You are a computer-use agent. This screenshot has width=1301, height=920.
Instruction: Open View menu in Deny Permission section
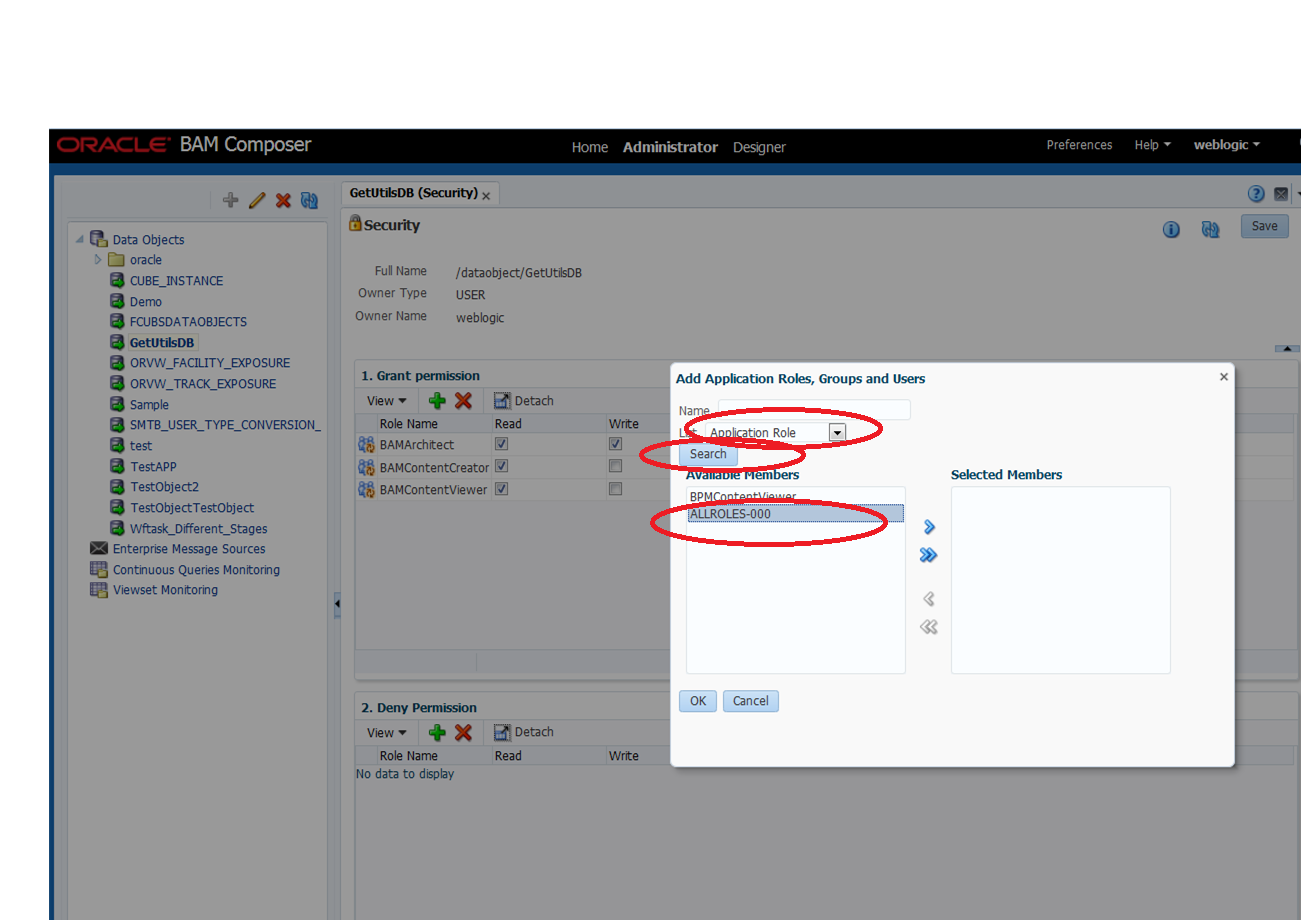pyautogui.click(x=386, y=732)
